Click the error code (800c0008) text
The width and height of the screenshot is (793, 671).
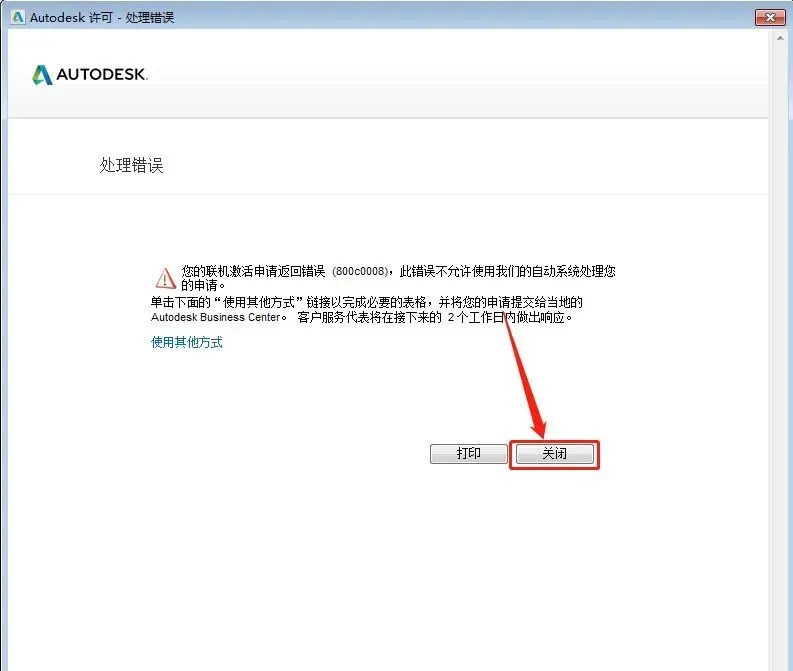pyautogui.click(x=360, y=272)
